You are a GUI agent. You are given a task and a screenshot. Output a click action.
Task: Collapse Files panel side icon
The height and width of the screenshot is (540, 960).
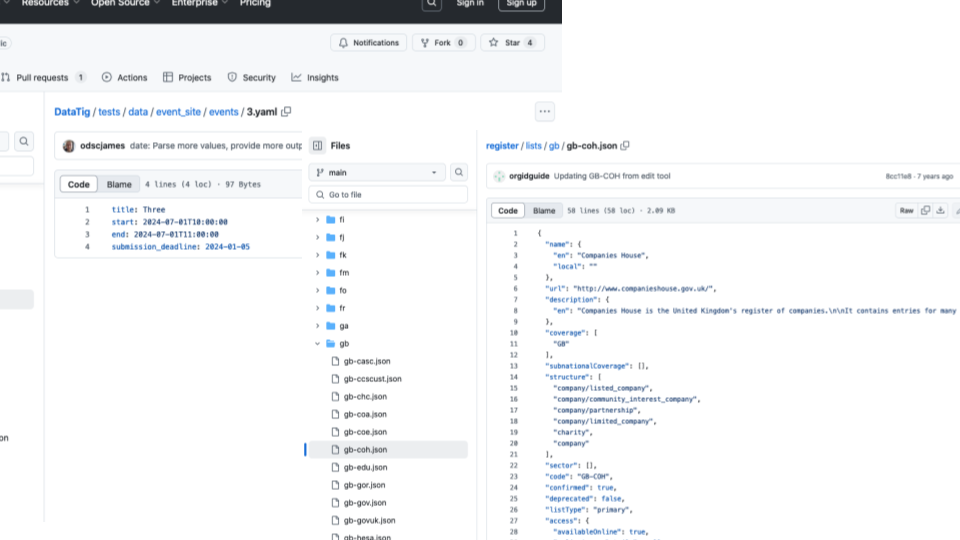pyautogui.click(x=317, y=146)
